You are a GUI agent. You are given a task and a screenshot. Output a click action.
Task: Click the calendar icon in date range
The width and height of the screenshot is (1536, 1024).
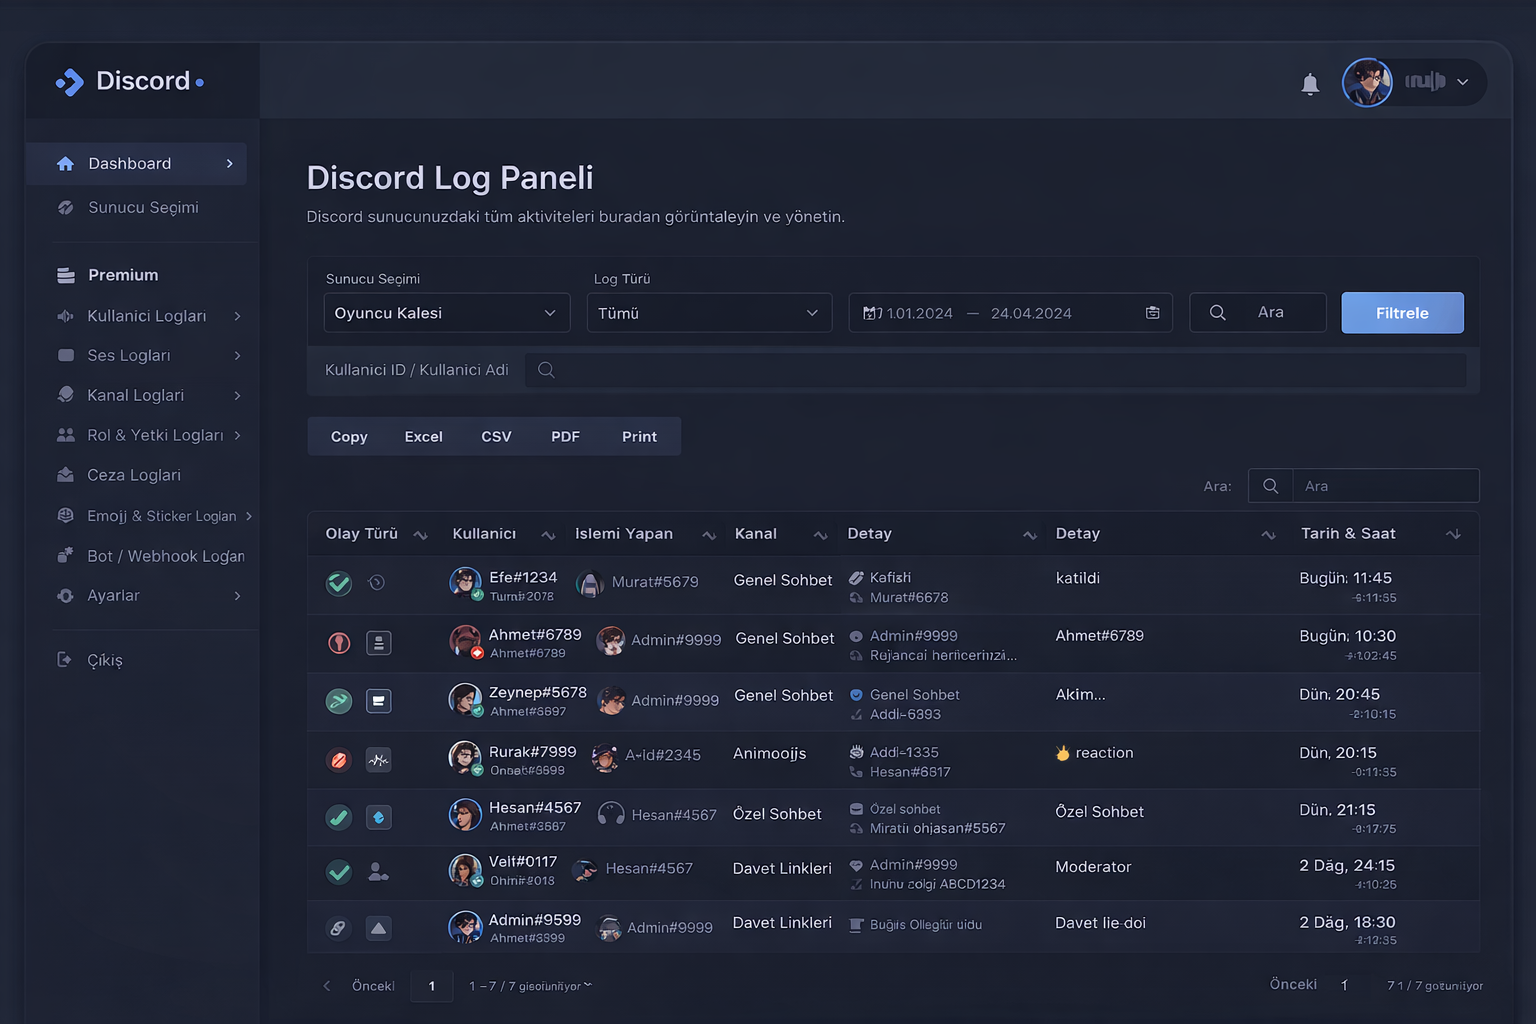(x=1152, y=313)
